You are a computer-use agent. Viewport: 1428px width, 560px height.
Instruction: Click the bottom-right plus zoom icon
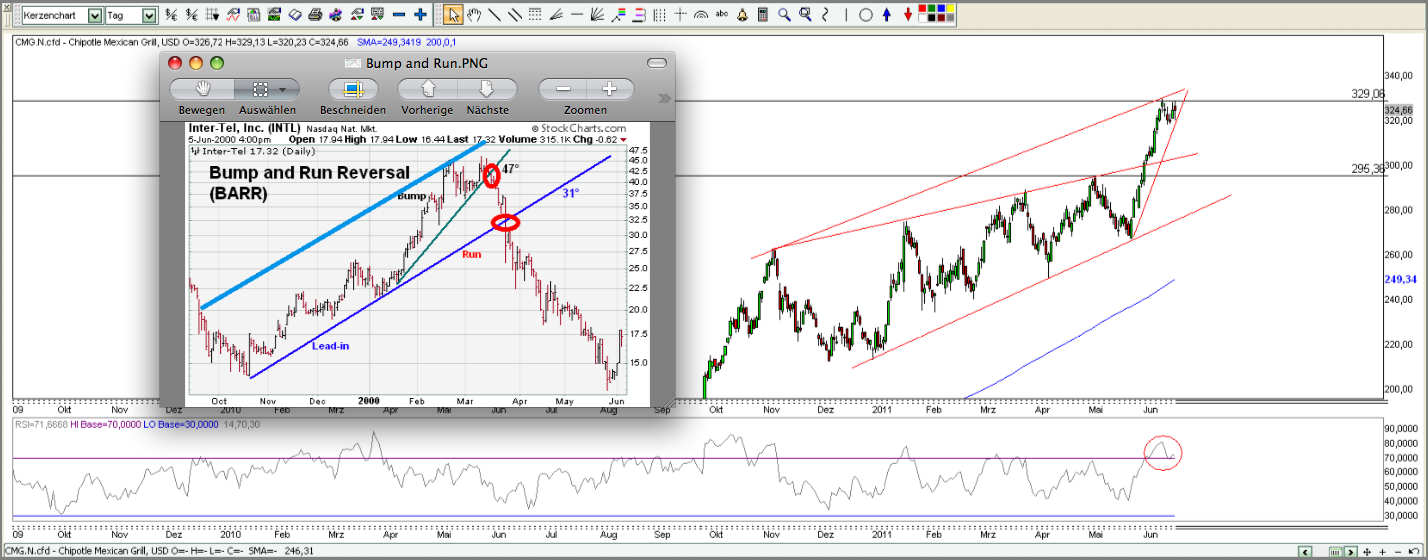(1382, 552)
